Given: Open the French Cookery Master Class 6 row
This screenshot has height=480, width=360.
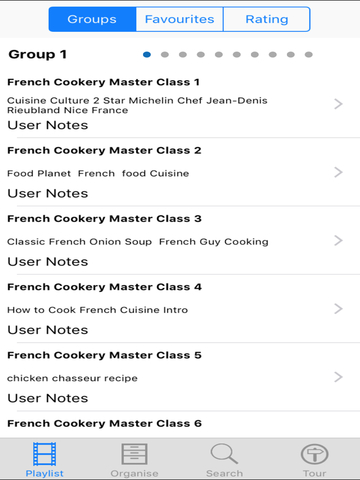Looking at the screenshot, I should (x=180, y=424).
